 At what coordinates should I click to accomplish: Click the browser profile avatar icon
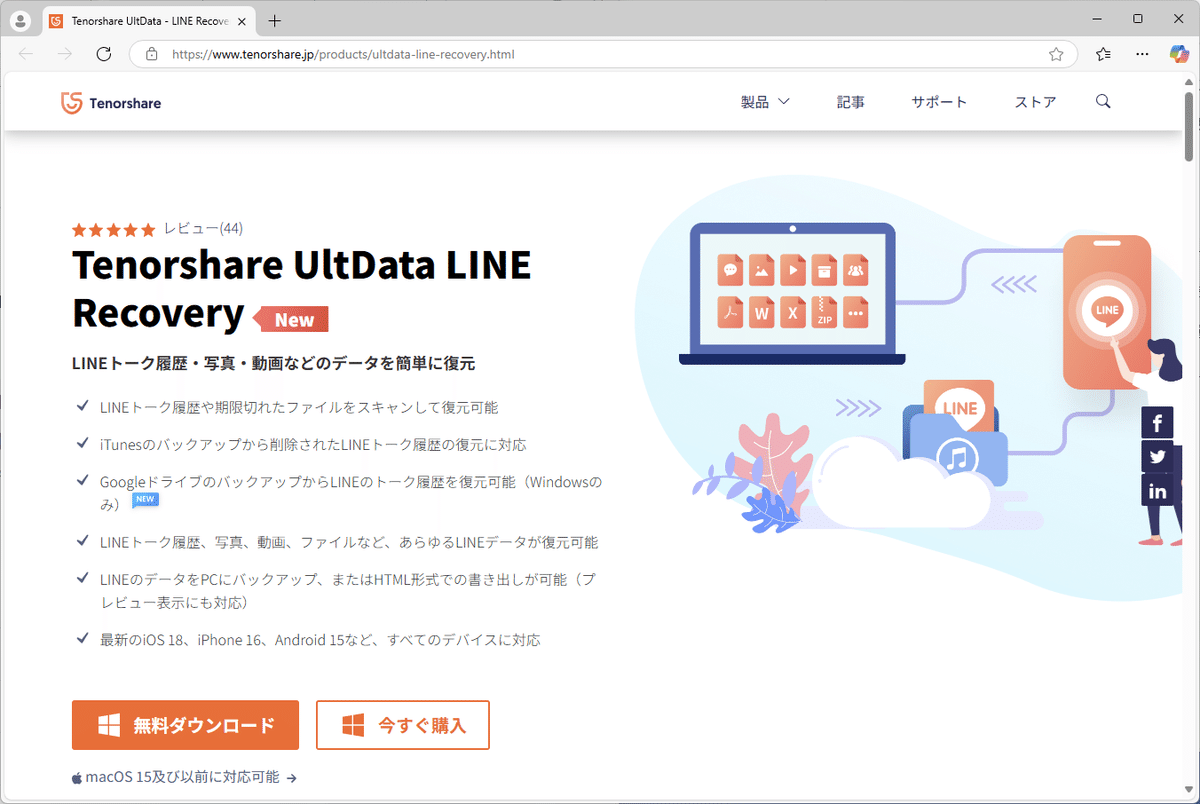pyautogui.click(x=20, y=20)
